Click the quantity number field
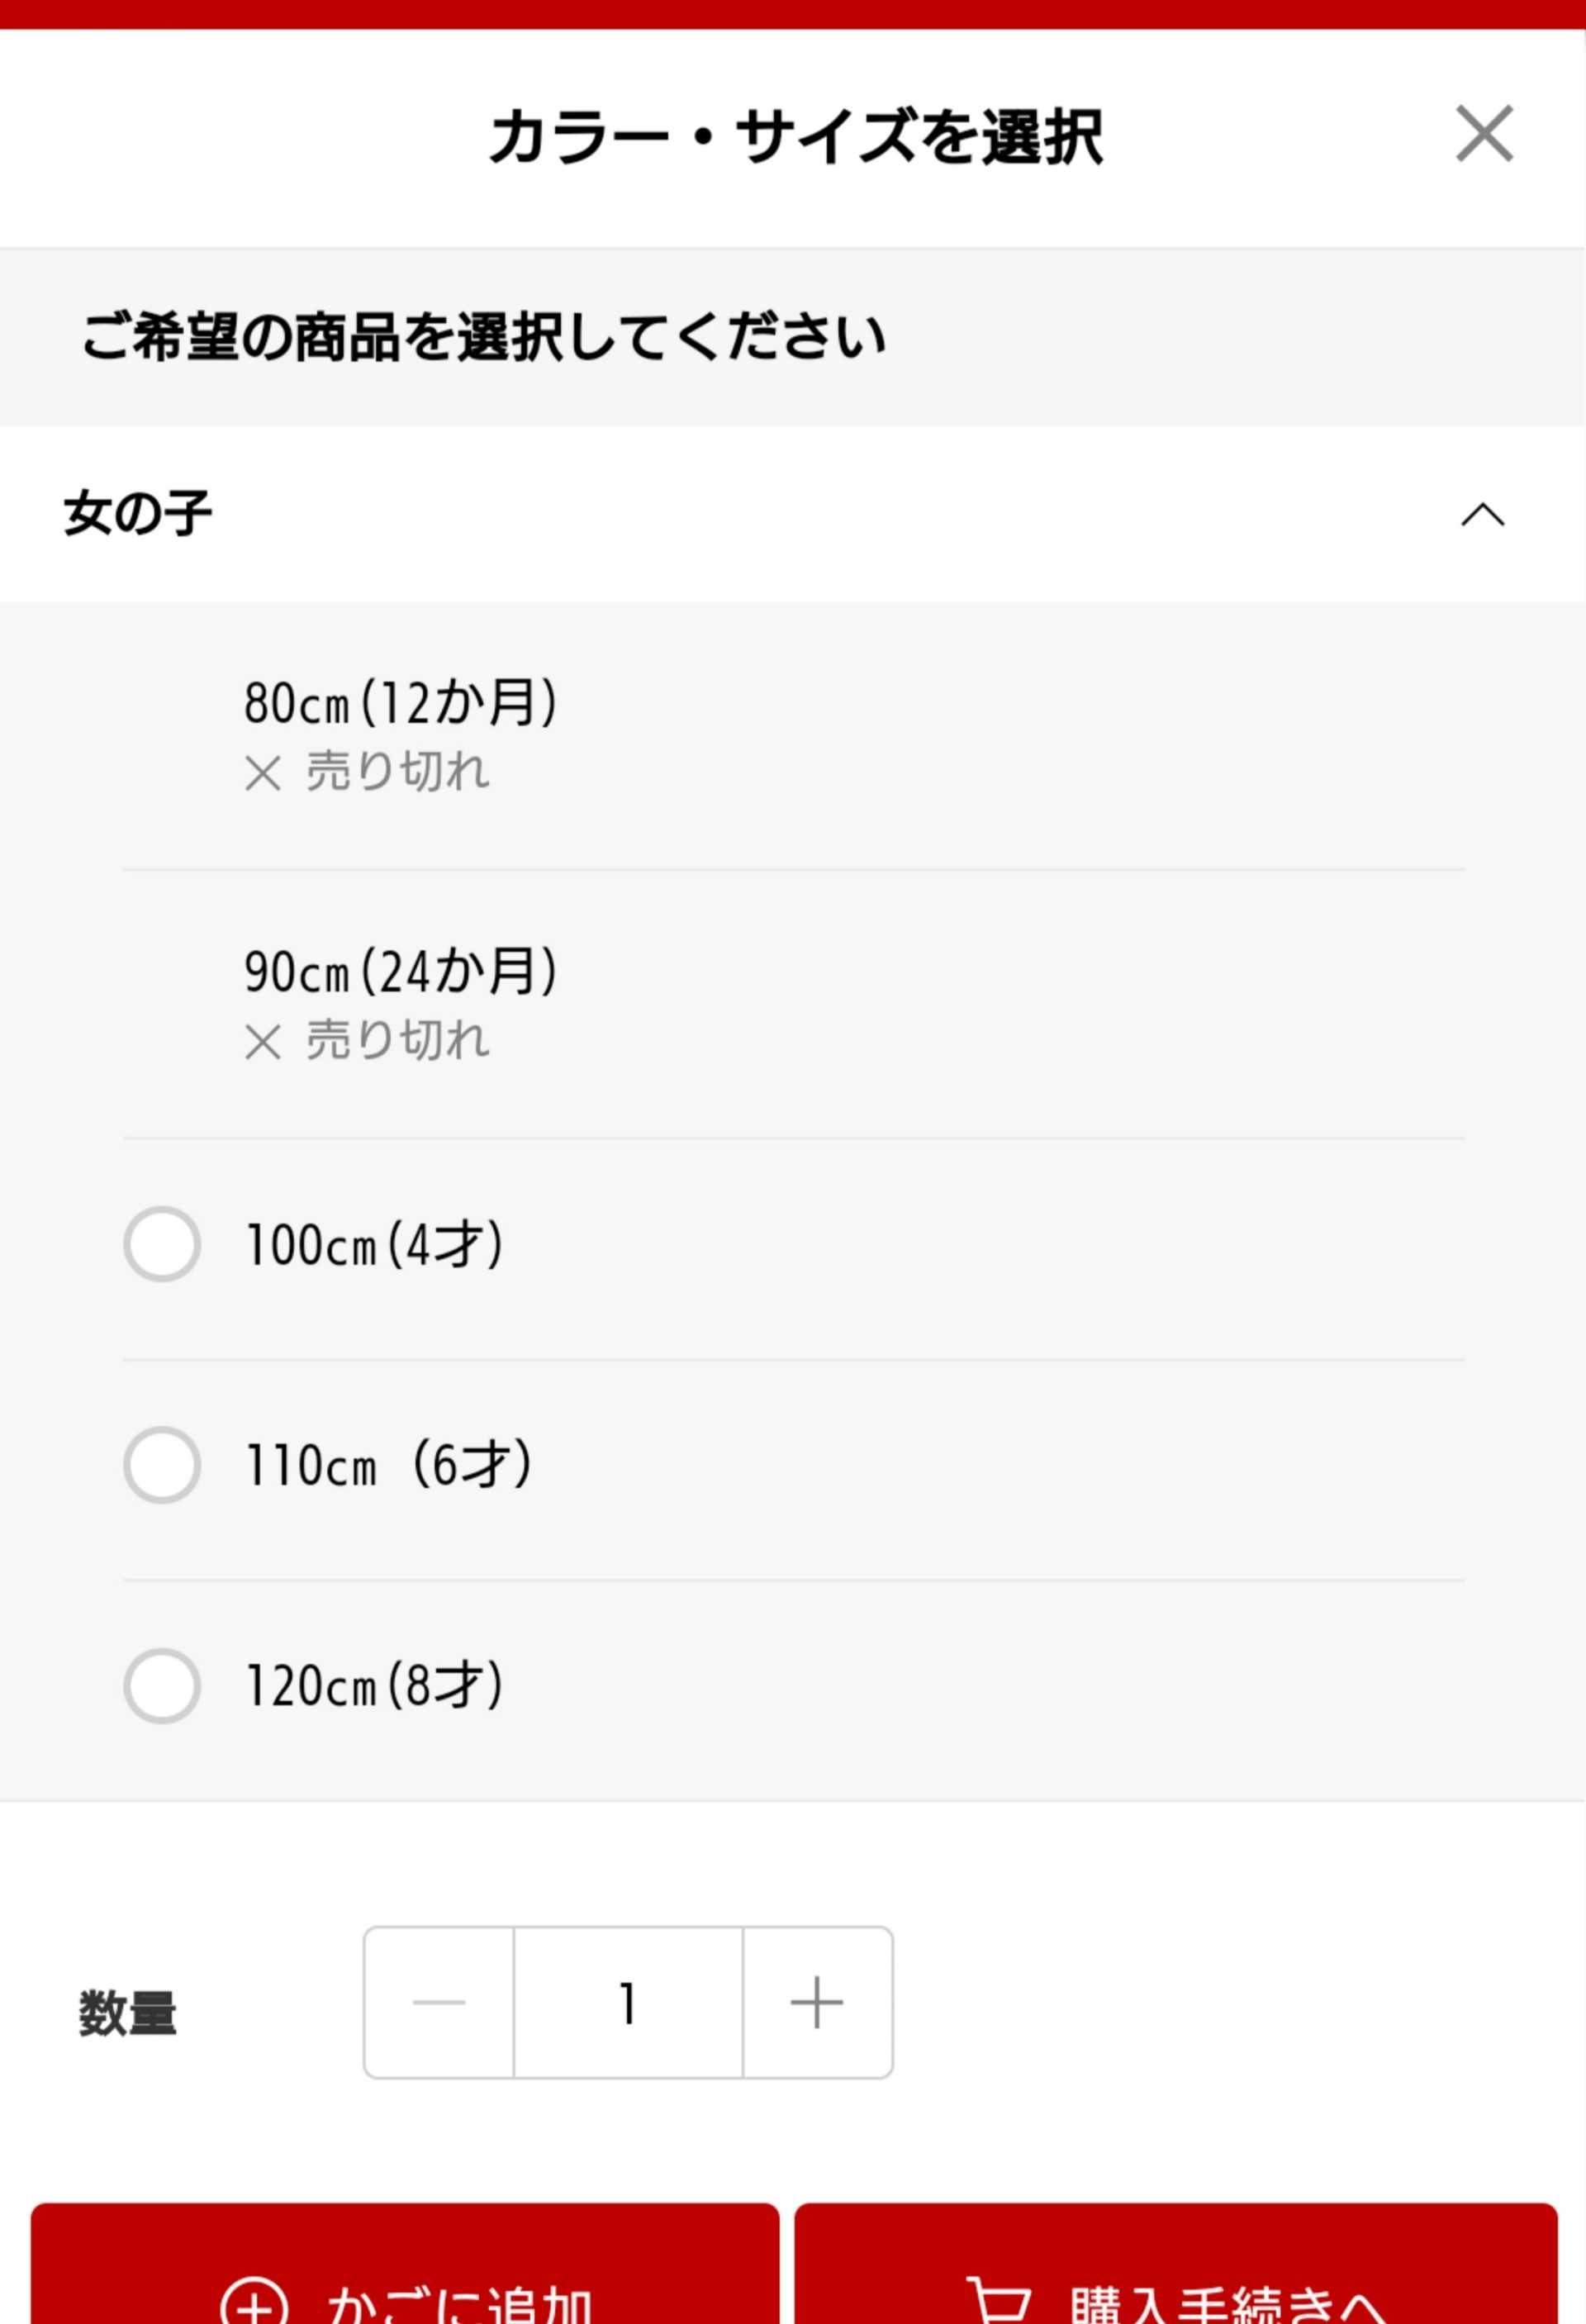This screenshot has height=2324, width=1586. [x=628, y=2003]
